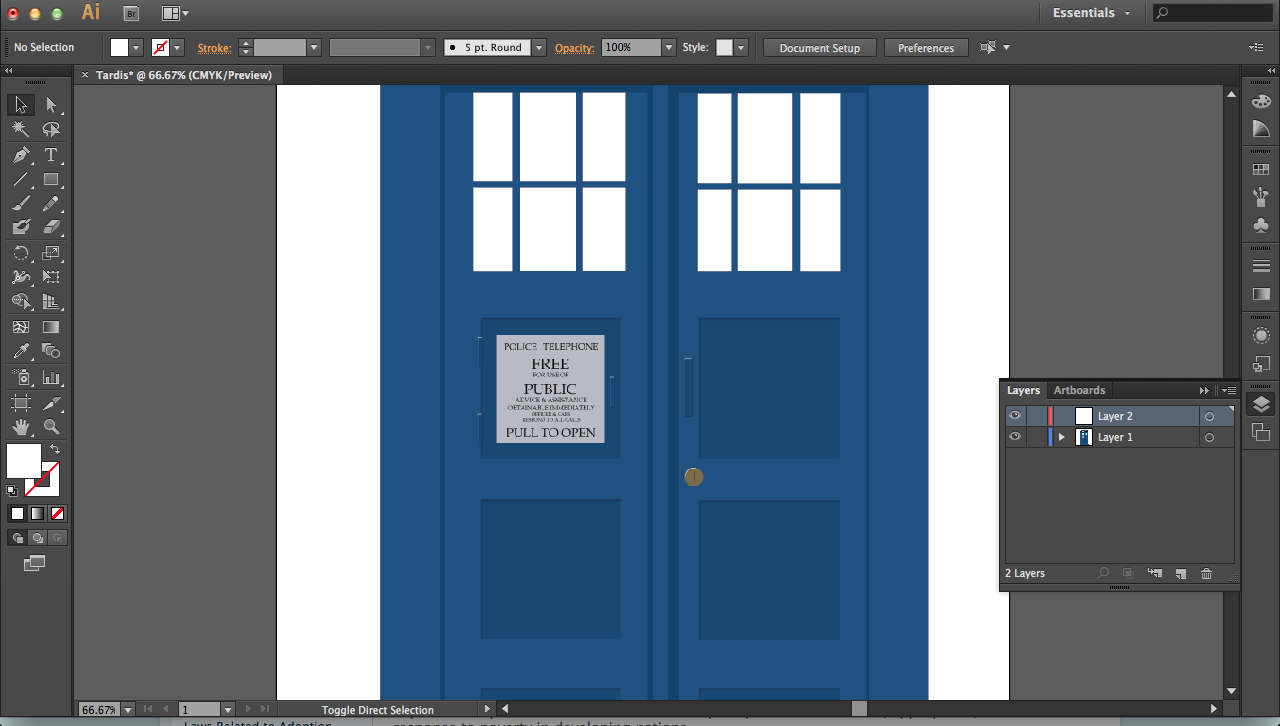Select the Direct Selection tool (white arrow)

(51, 105)
